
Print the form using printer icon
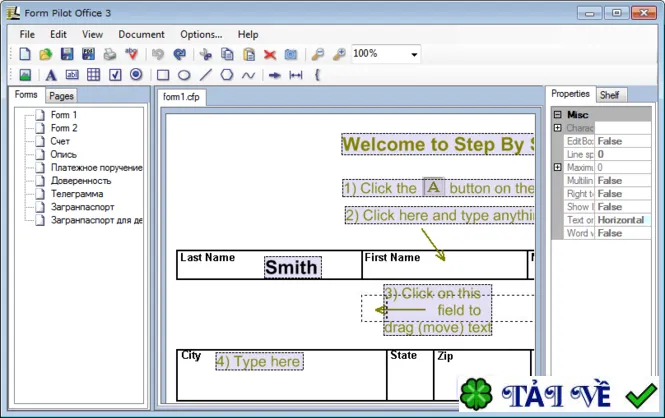(x=110, y=54)
